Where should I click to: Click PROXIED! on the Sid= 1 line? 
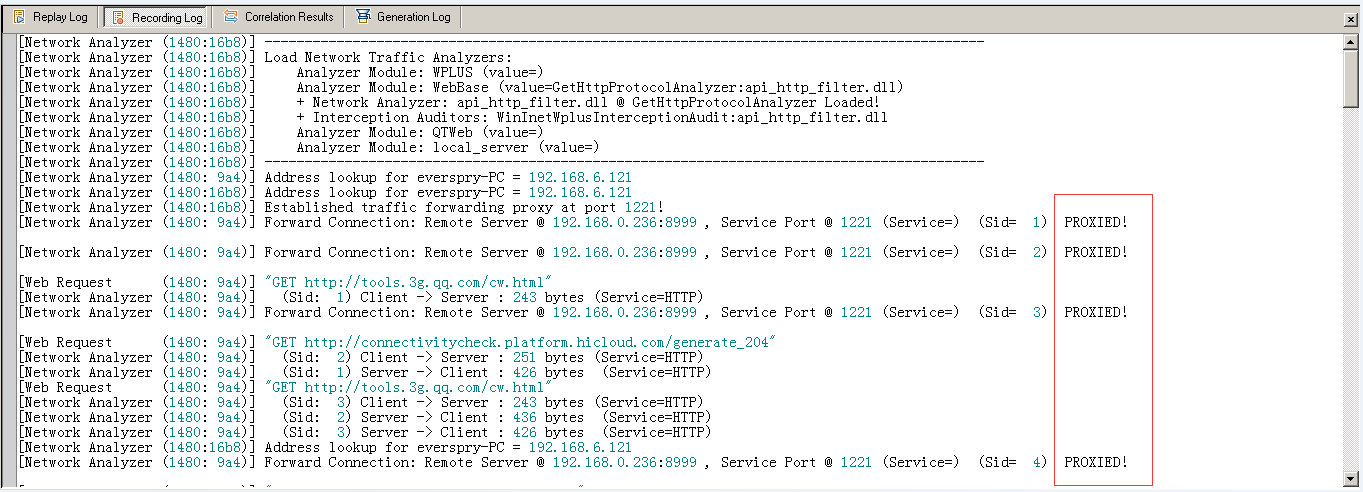click(x=1096, y=222)
